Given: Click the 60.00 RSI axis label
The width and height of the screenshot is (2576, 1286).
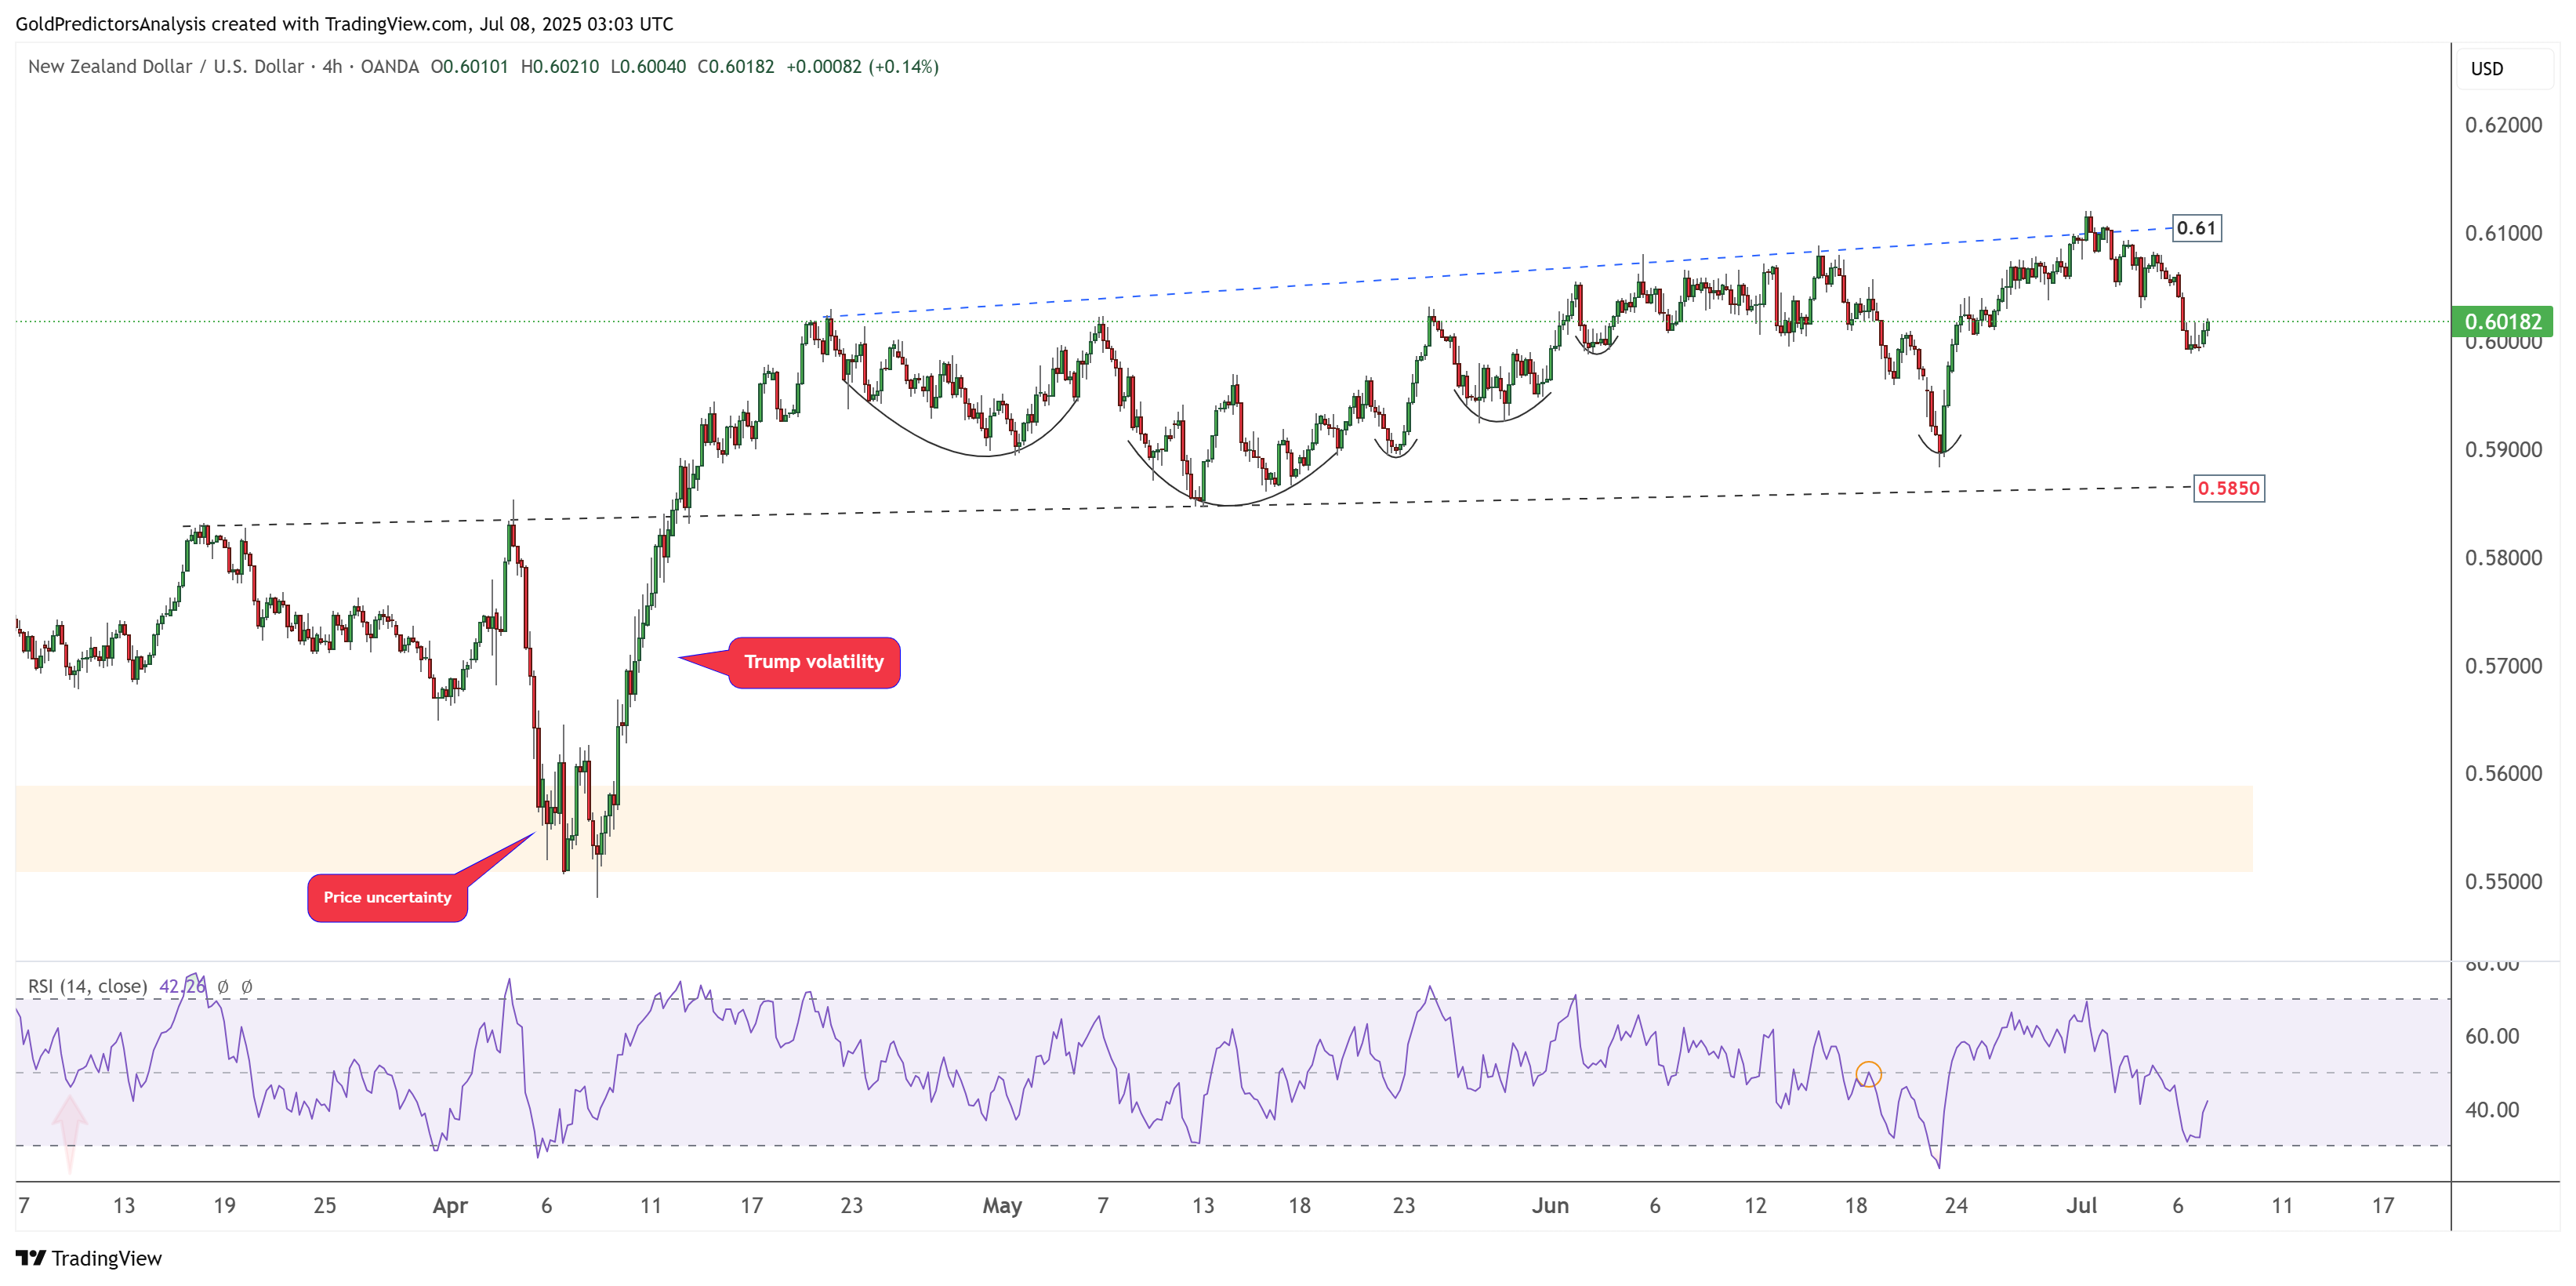Looking at the screenshot, I should [2492, 1036].
